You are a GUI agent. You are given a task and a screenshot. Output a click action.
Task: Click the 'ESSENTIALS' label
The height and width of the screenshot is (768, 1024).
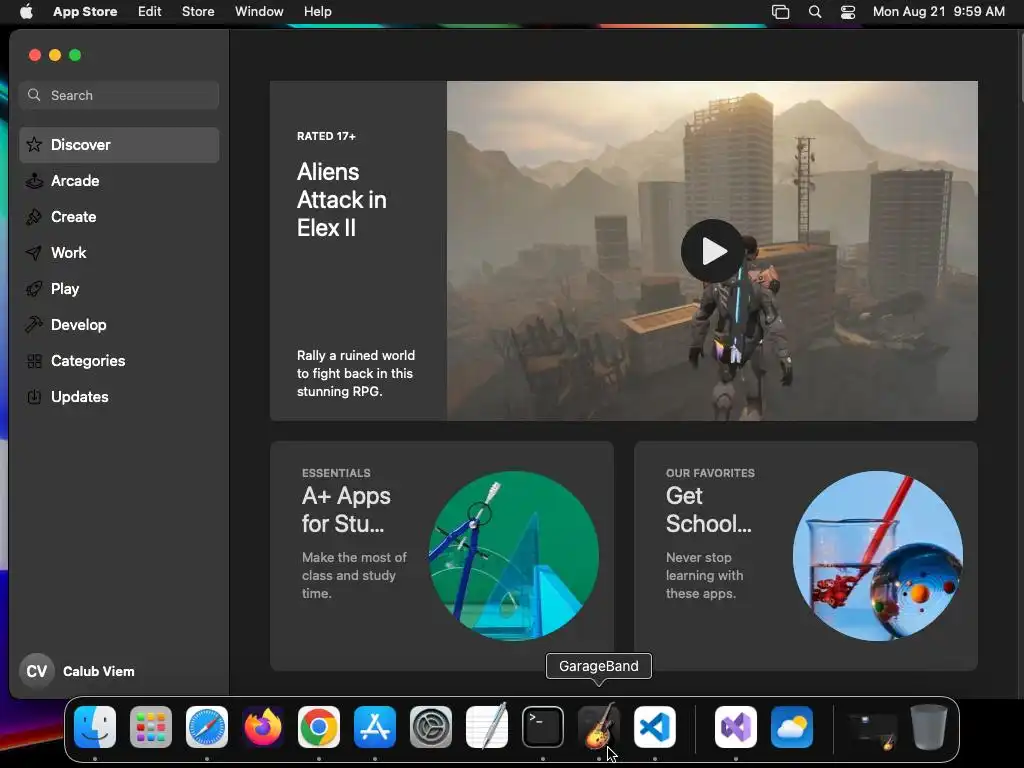click(336, 473)
